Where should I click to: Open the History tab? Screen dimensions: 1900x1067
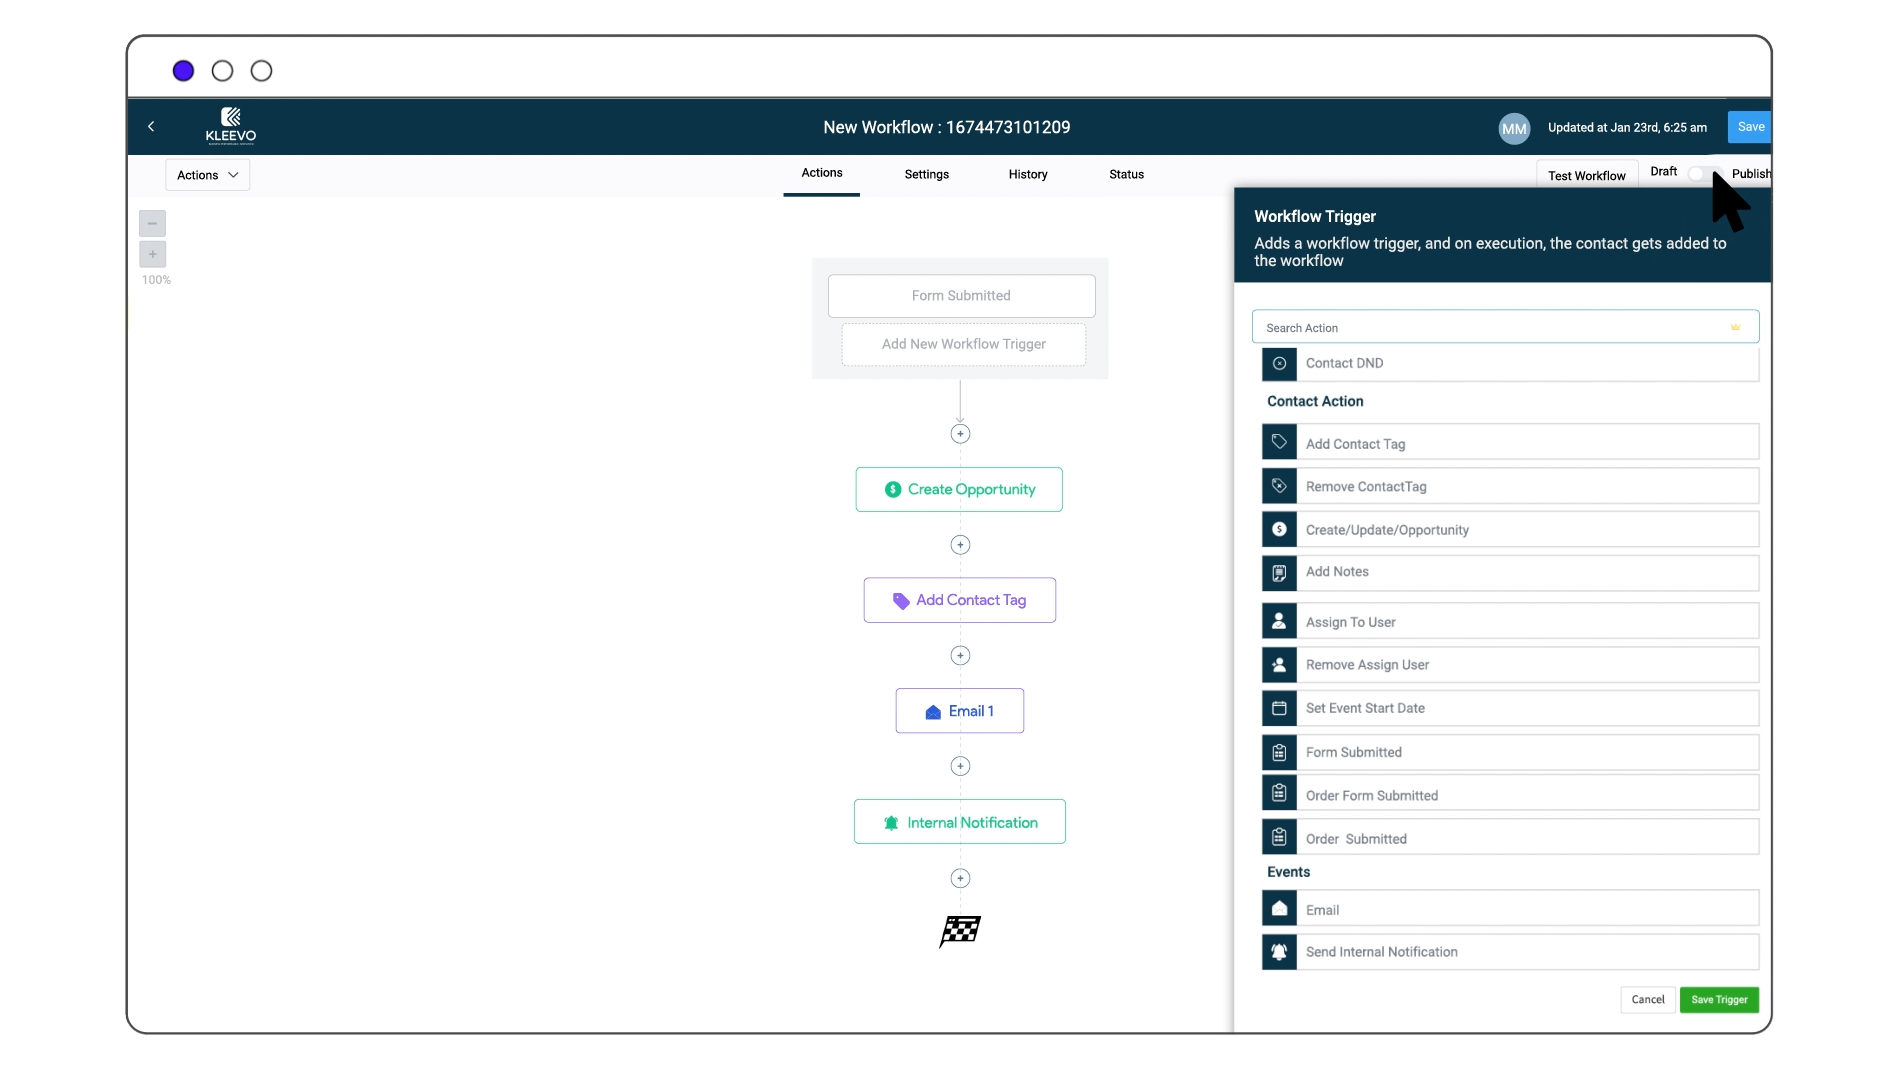pos(1027,174)
